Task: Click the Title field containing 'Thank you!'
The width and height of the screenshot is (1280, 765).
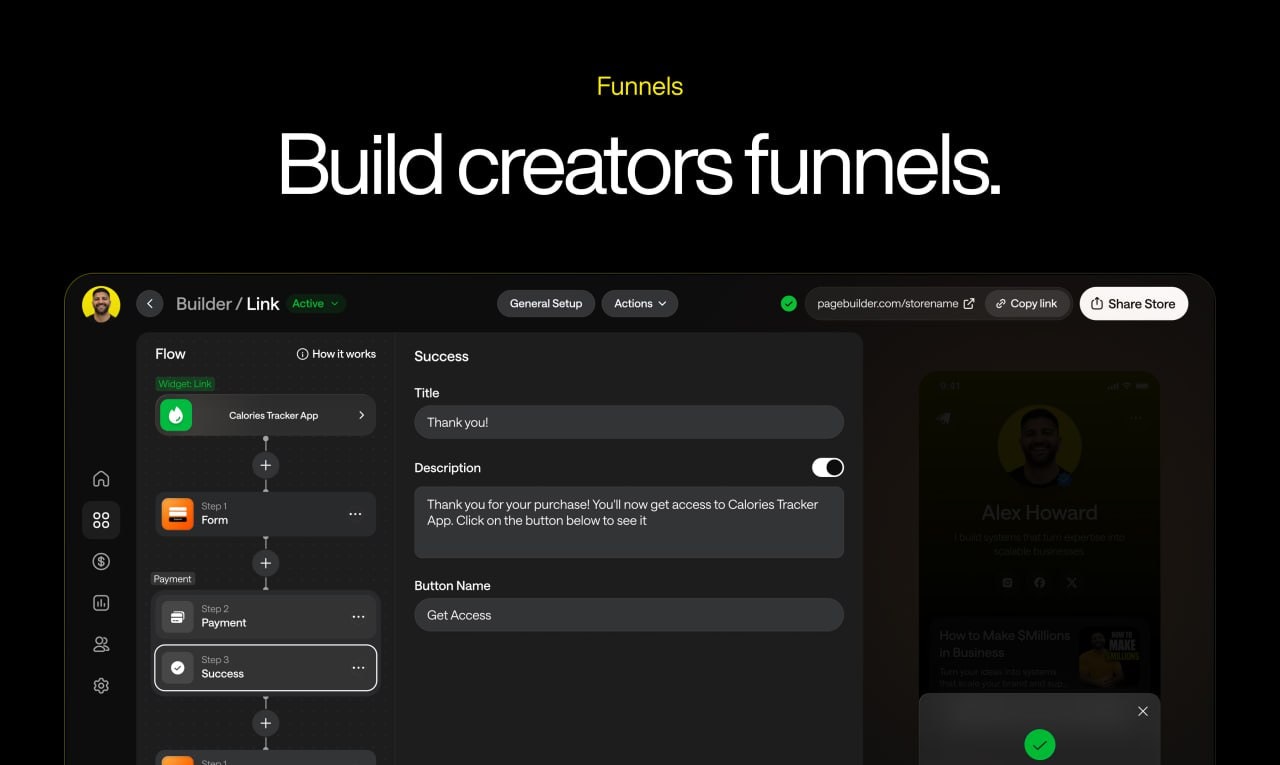Action: point(628,422)
